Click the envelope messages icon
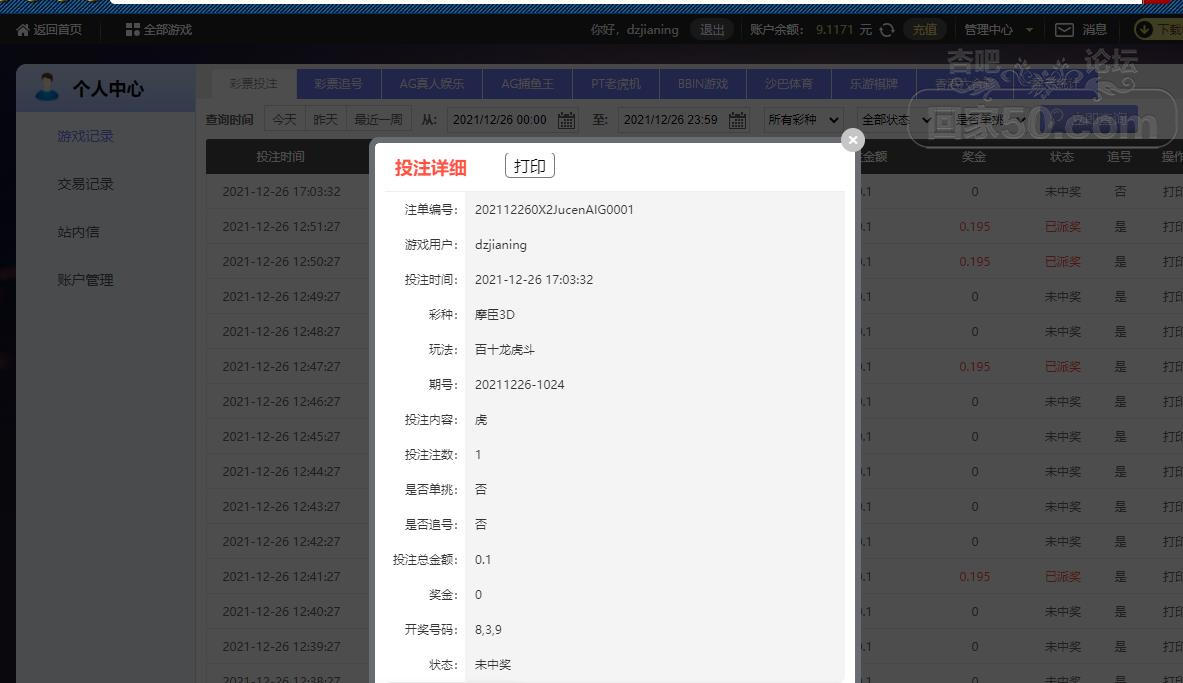The image size is (1183, 683). [x=1064, y=29]
